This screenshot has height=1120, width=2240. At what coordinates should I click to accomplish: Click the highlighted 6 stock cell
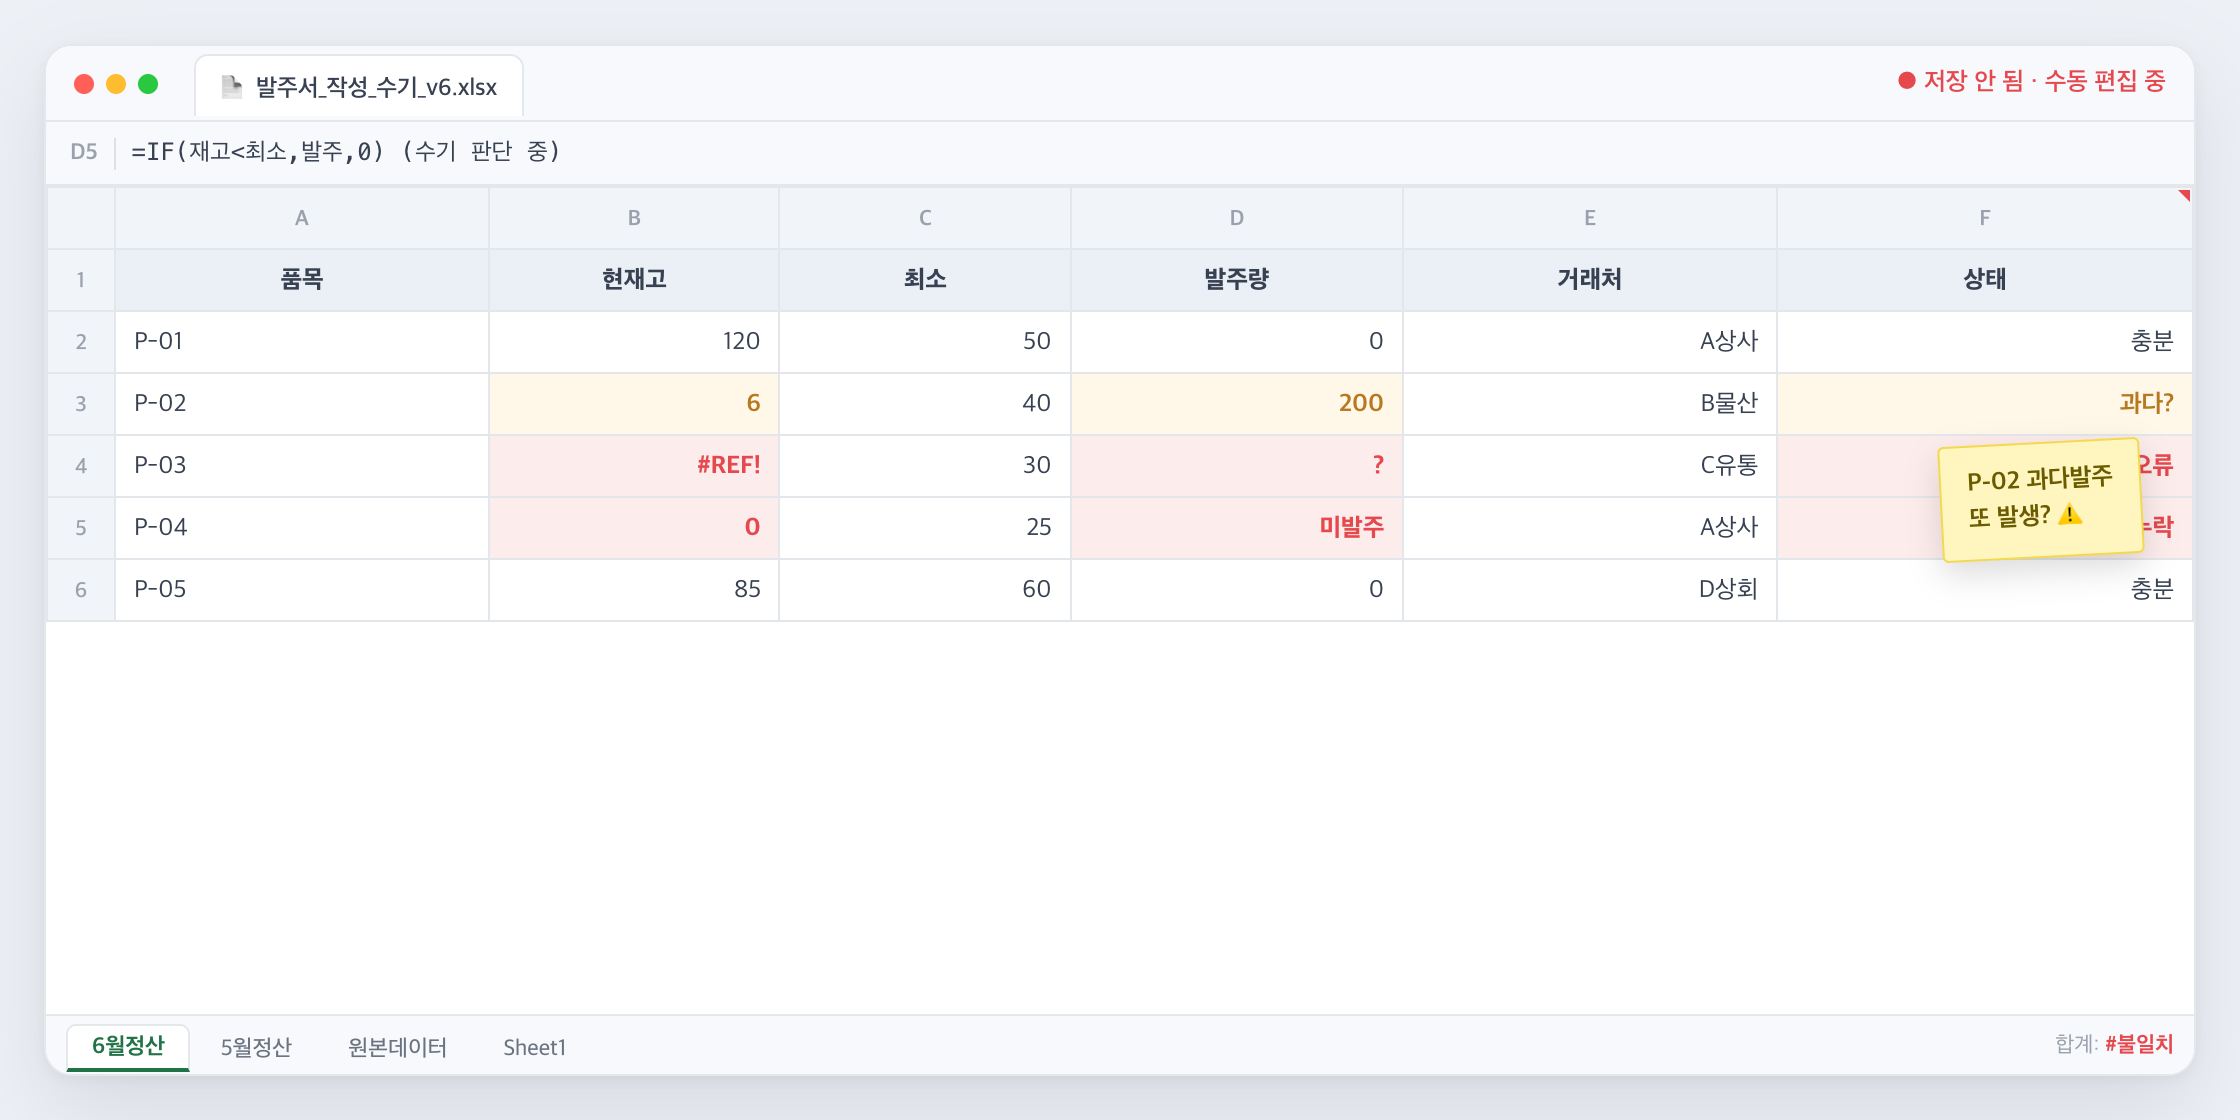pos(634,404)
